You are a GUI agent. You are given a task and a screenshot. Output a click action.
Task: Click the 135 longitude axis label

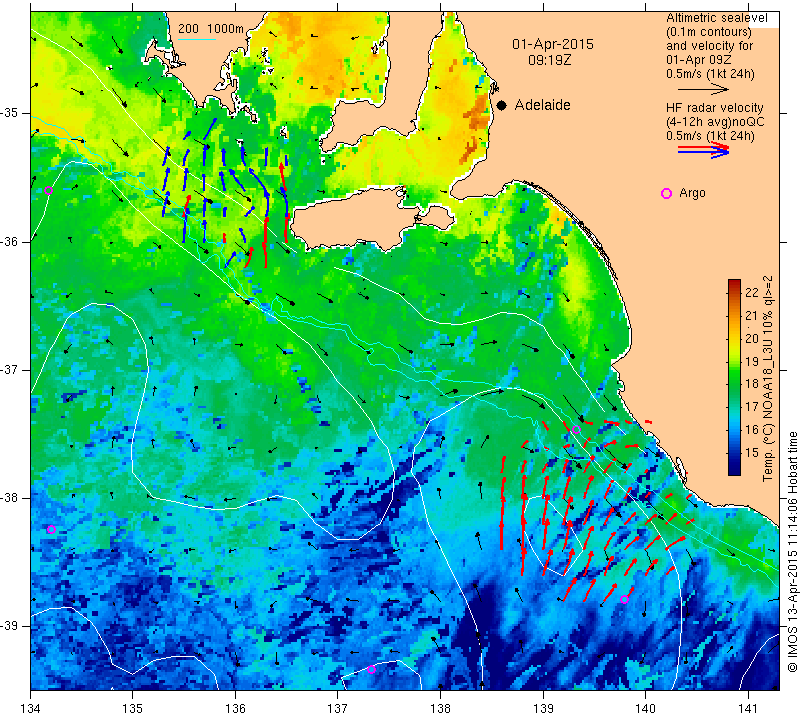133,709
